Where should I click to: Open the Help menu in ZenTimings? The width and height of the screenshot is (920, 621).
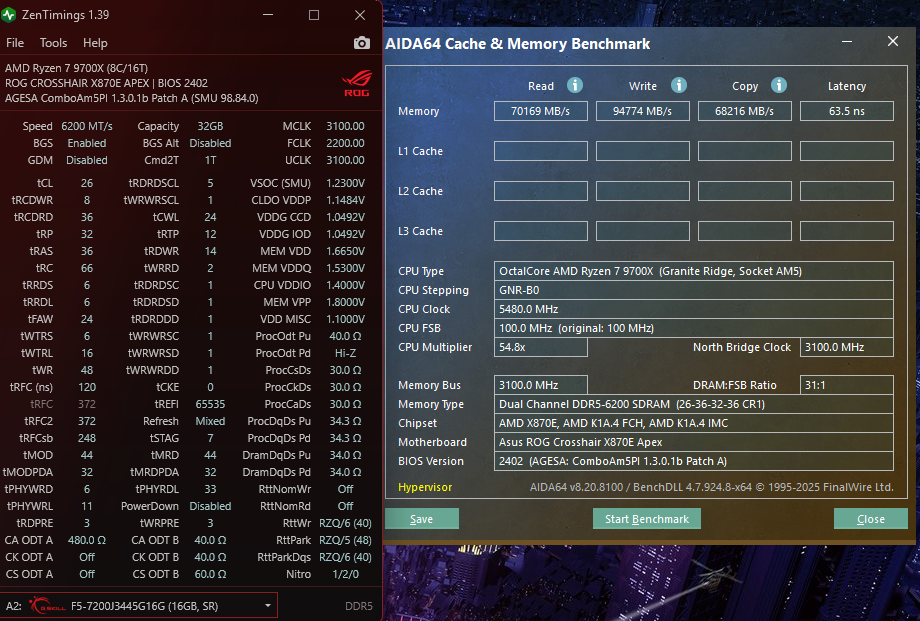point(95,43)
